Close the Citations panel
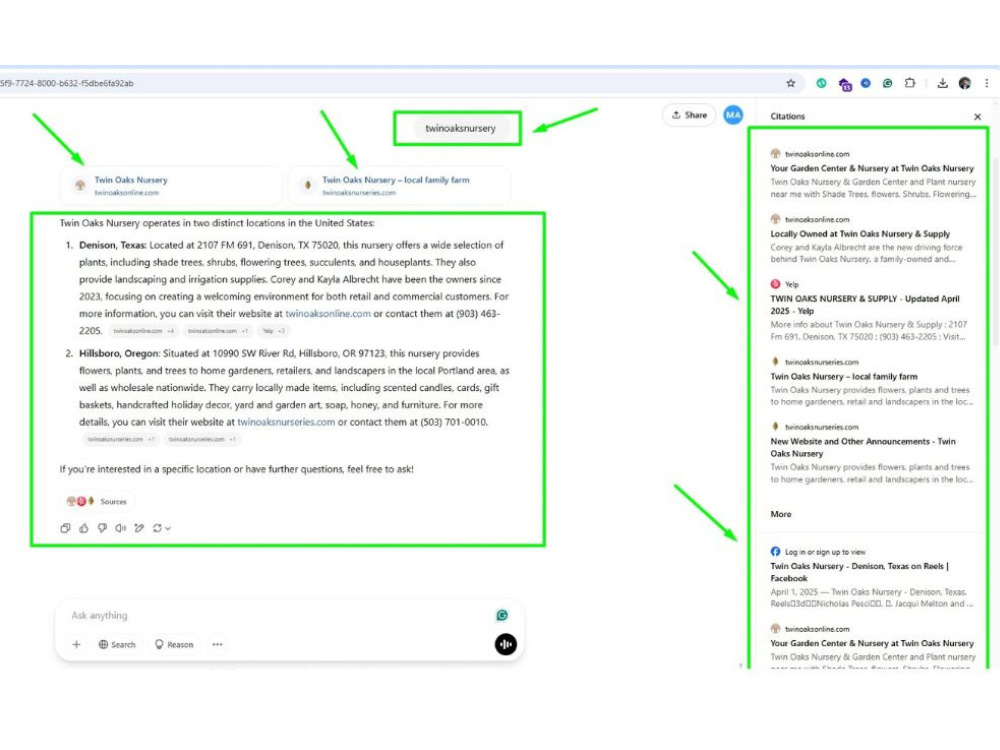The height and width of the screenshot is (750, 1000). coord(978,117)
